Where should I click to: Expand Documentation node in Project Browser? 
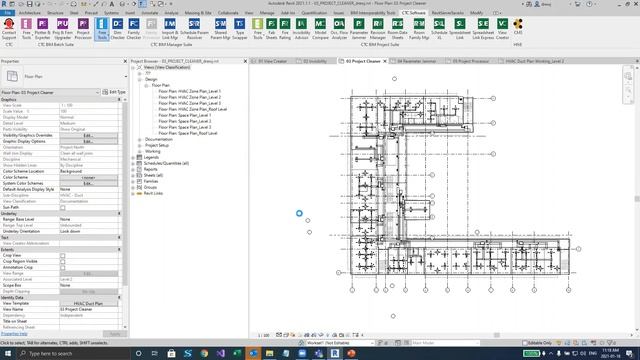[140, 139]
